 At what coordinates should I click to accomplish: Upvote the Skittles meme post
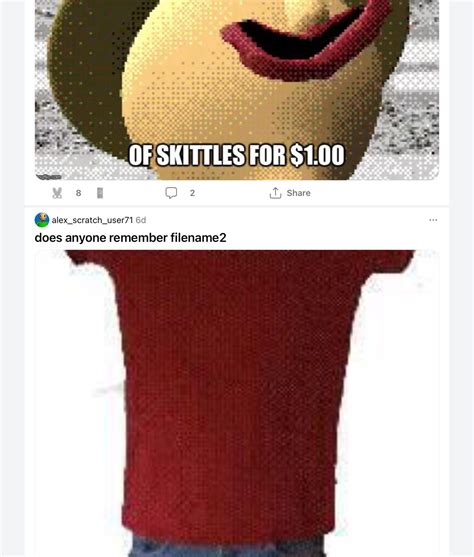(x=57, y=193)
